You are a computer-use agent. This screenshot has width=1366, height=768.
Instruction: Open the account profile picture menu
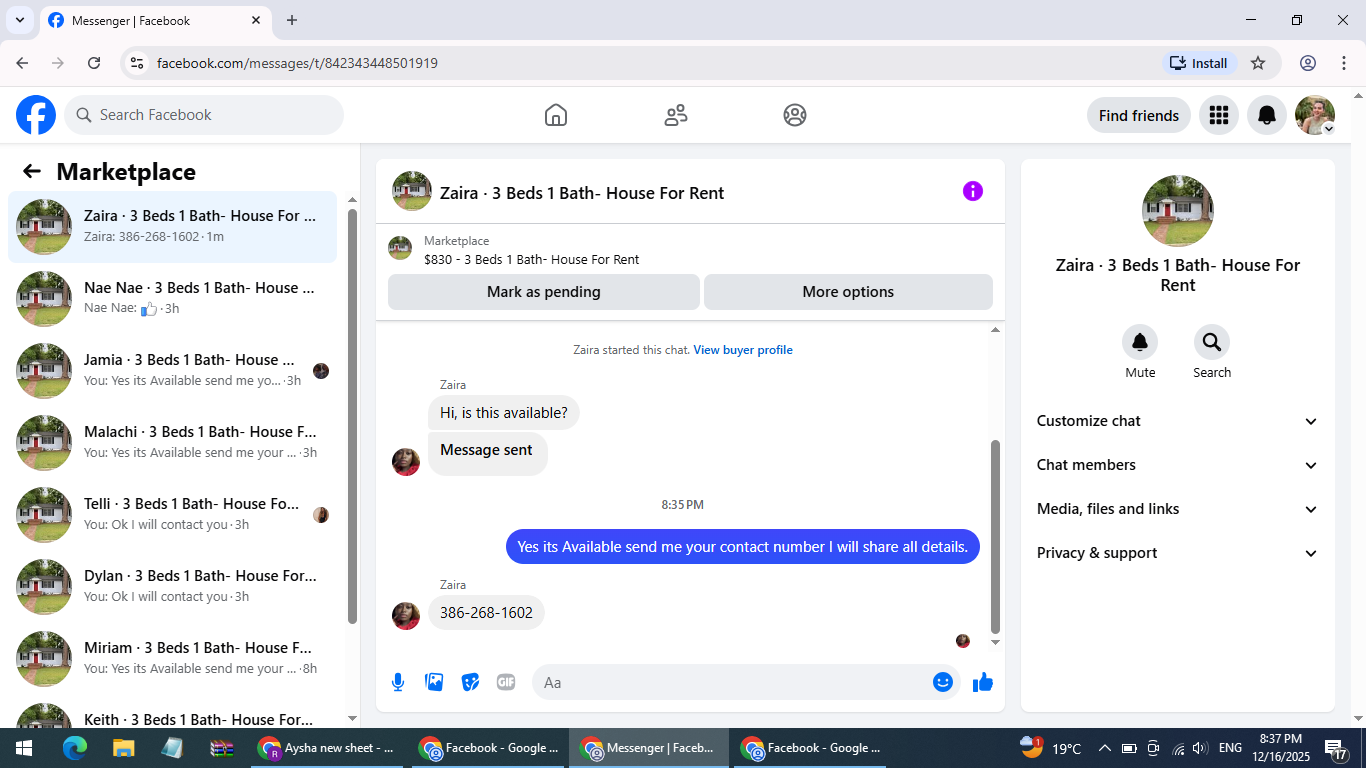[1315, 115]
